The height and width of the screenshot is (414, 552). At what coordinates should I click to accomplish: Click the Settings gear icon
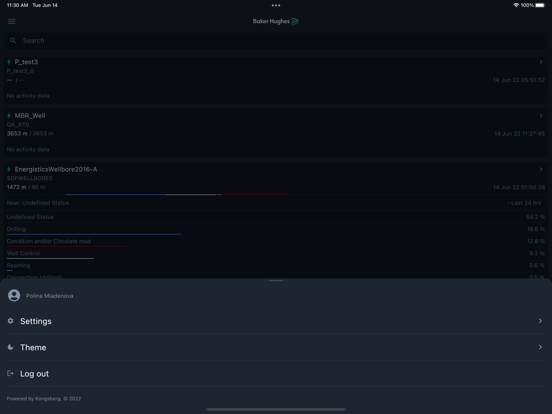[11, 321]
